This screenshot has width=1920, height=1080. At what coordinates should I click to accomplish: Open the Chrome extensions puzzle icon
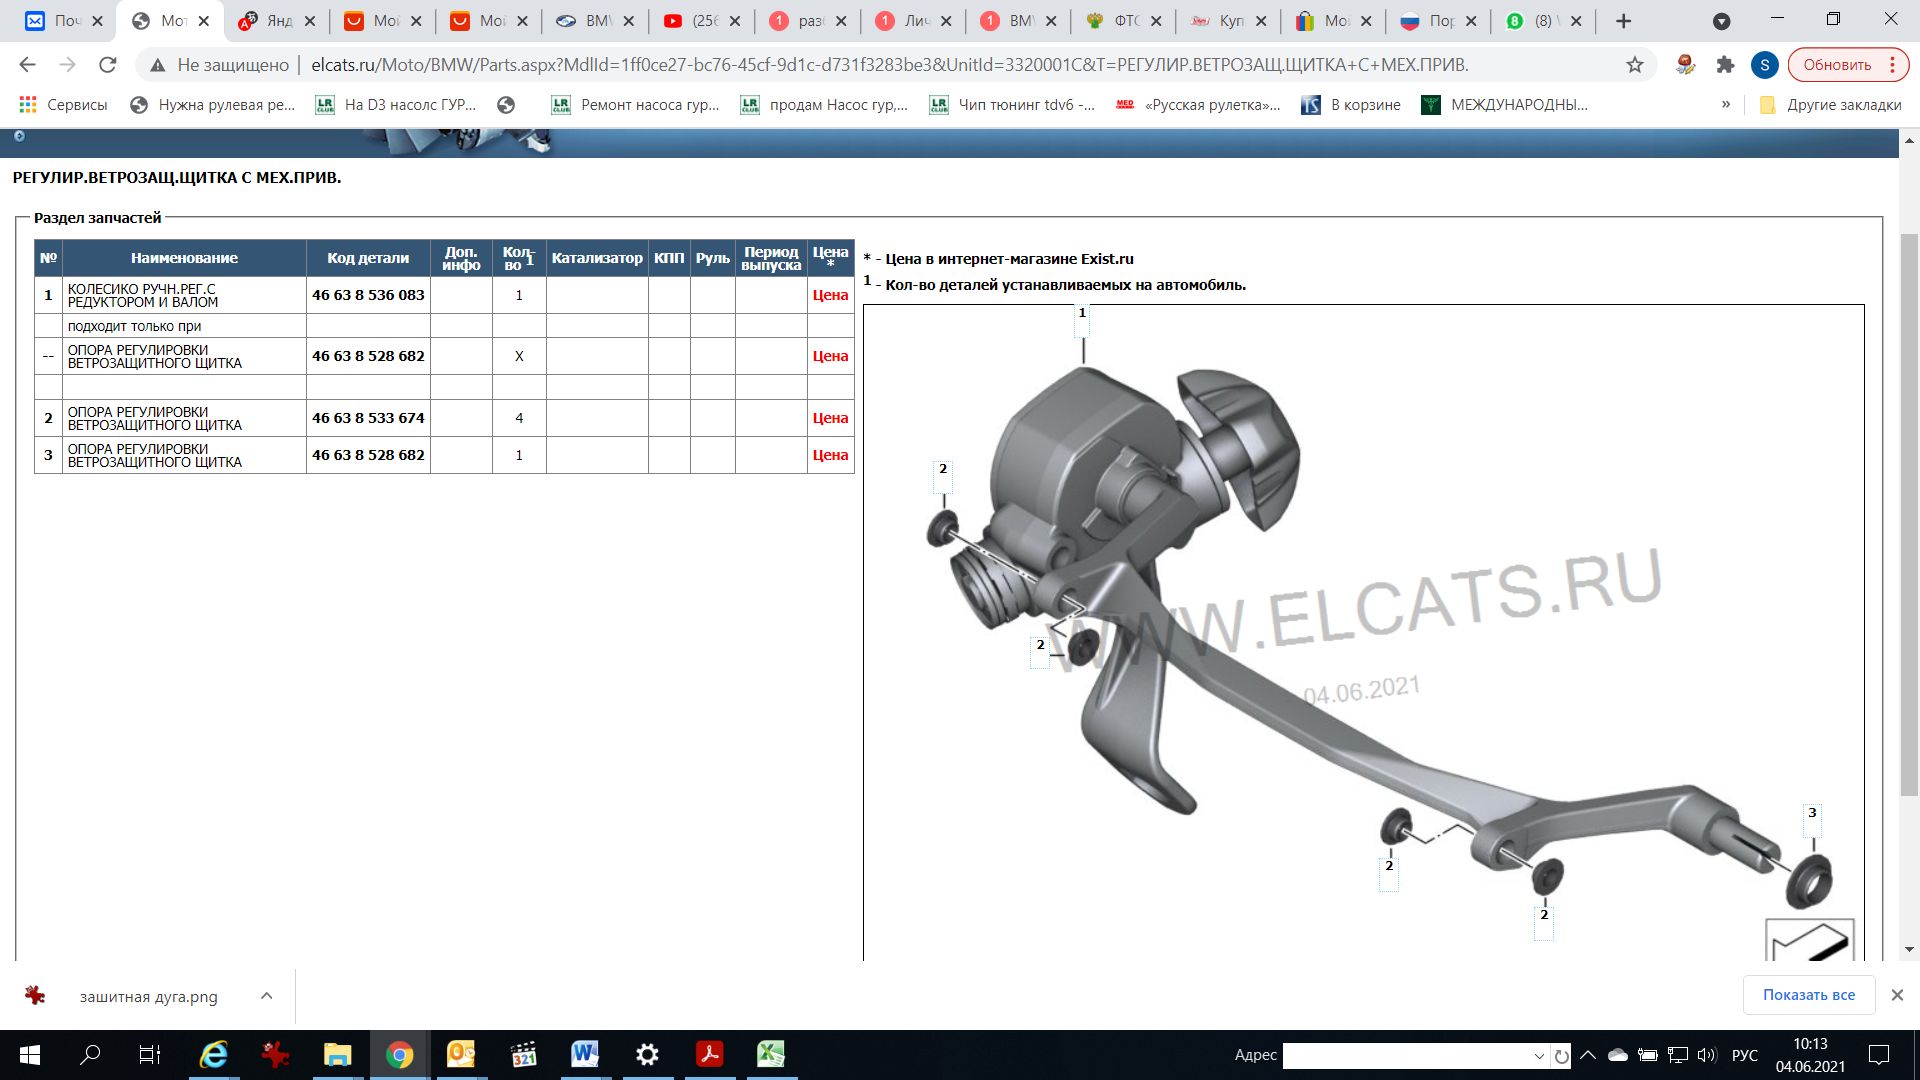1725,65
